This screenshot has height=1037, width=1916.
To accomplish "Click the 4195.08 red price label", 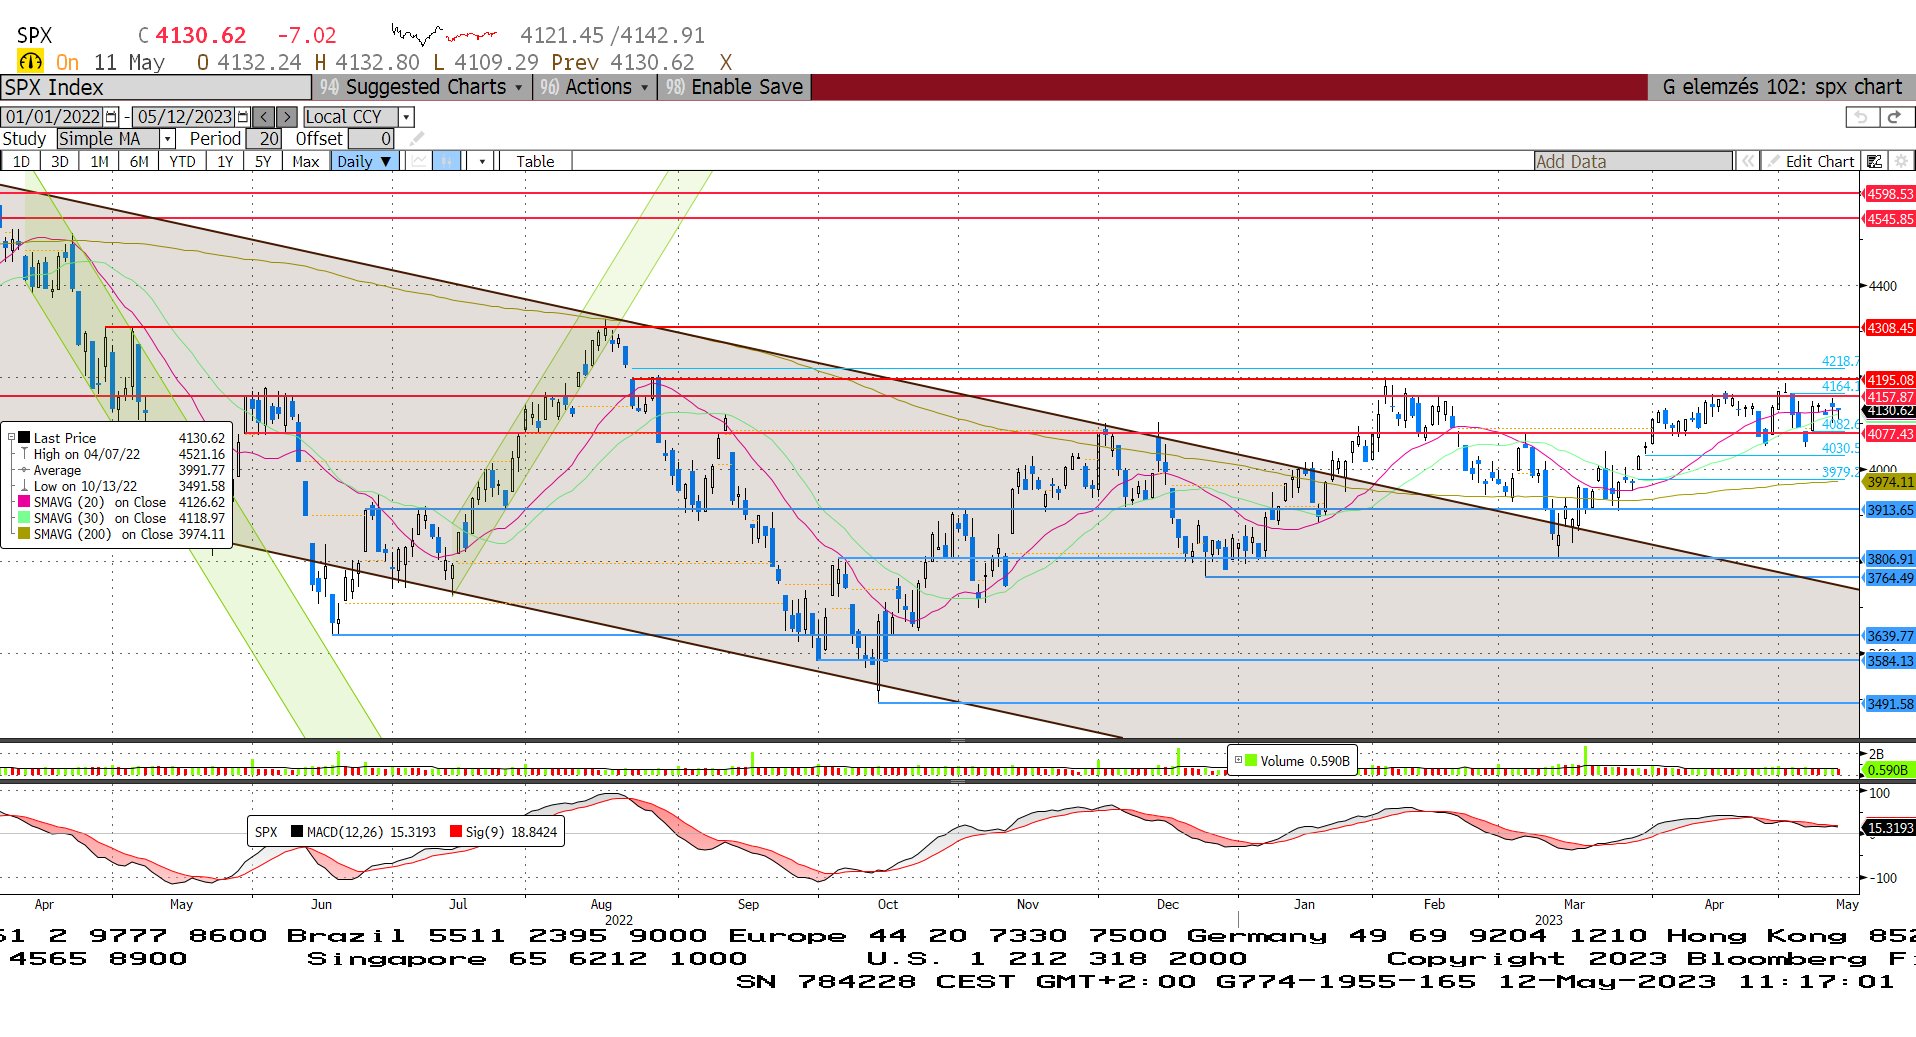I will [1889, 380].
